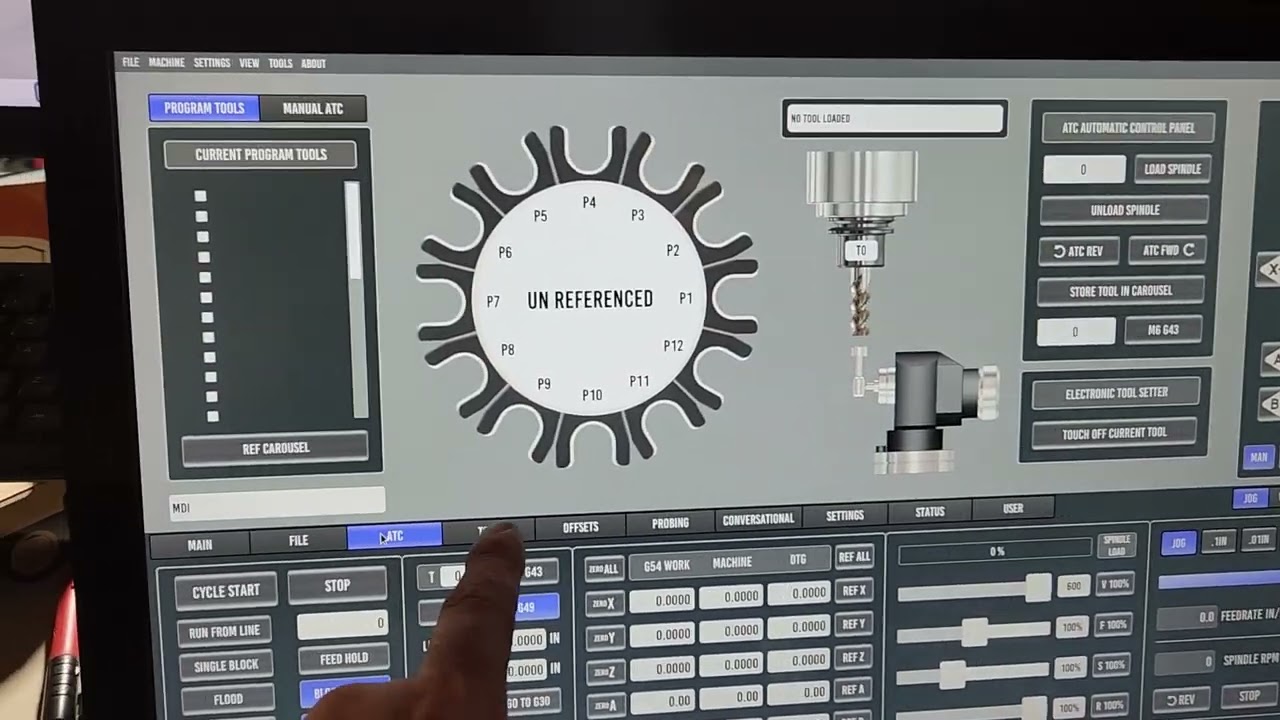Select pocket P7 on the carousel
Viewport: 1280px width, 720px height.
pyautogui.click(x=493, y=301)
